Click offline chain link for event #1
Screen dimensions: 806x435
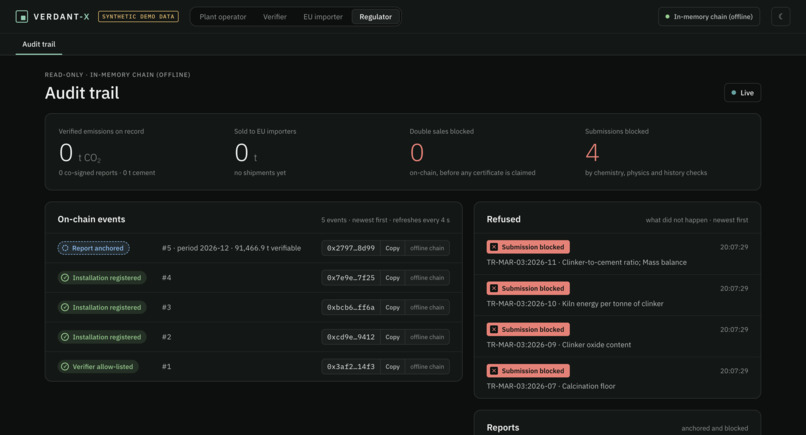click(x=427, y=367)
